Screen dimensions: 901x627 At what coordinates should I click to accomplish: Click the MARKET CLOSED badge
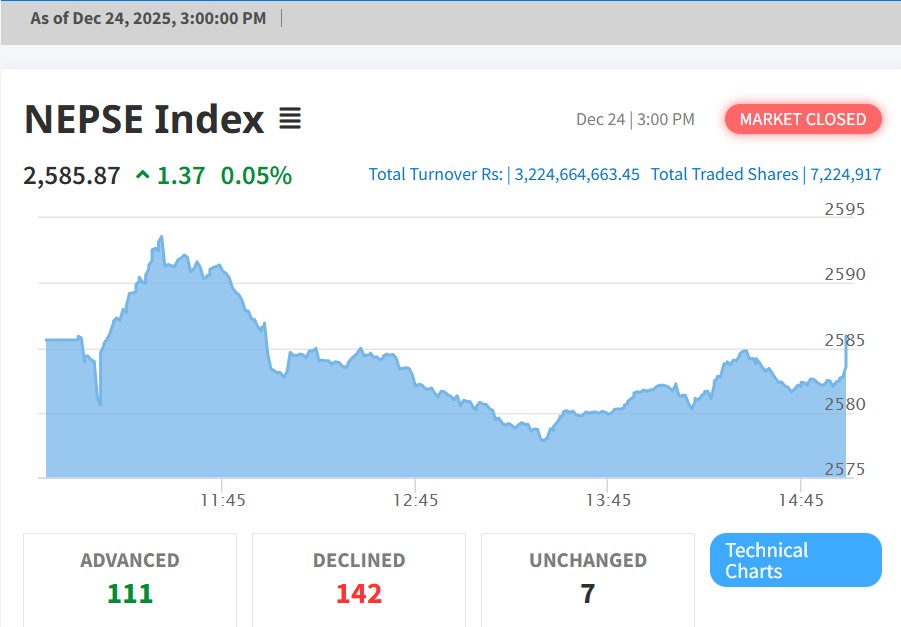(x=803, y=119)
